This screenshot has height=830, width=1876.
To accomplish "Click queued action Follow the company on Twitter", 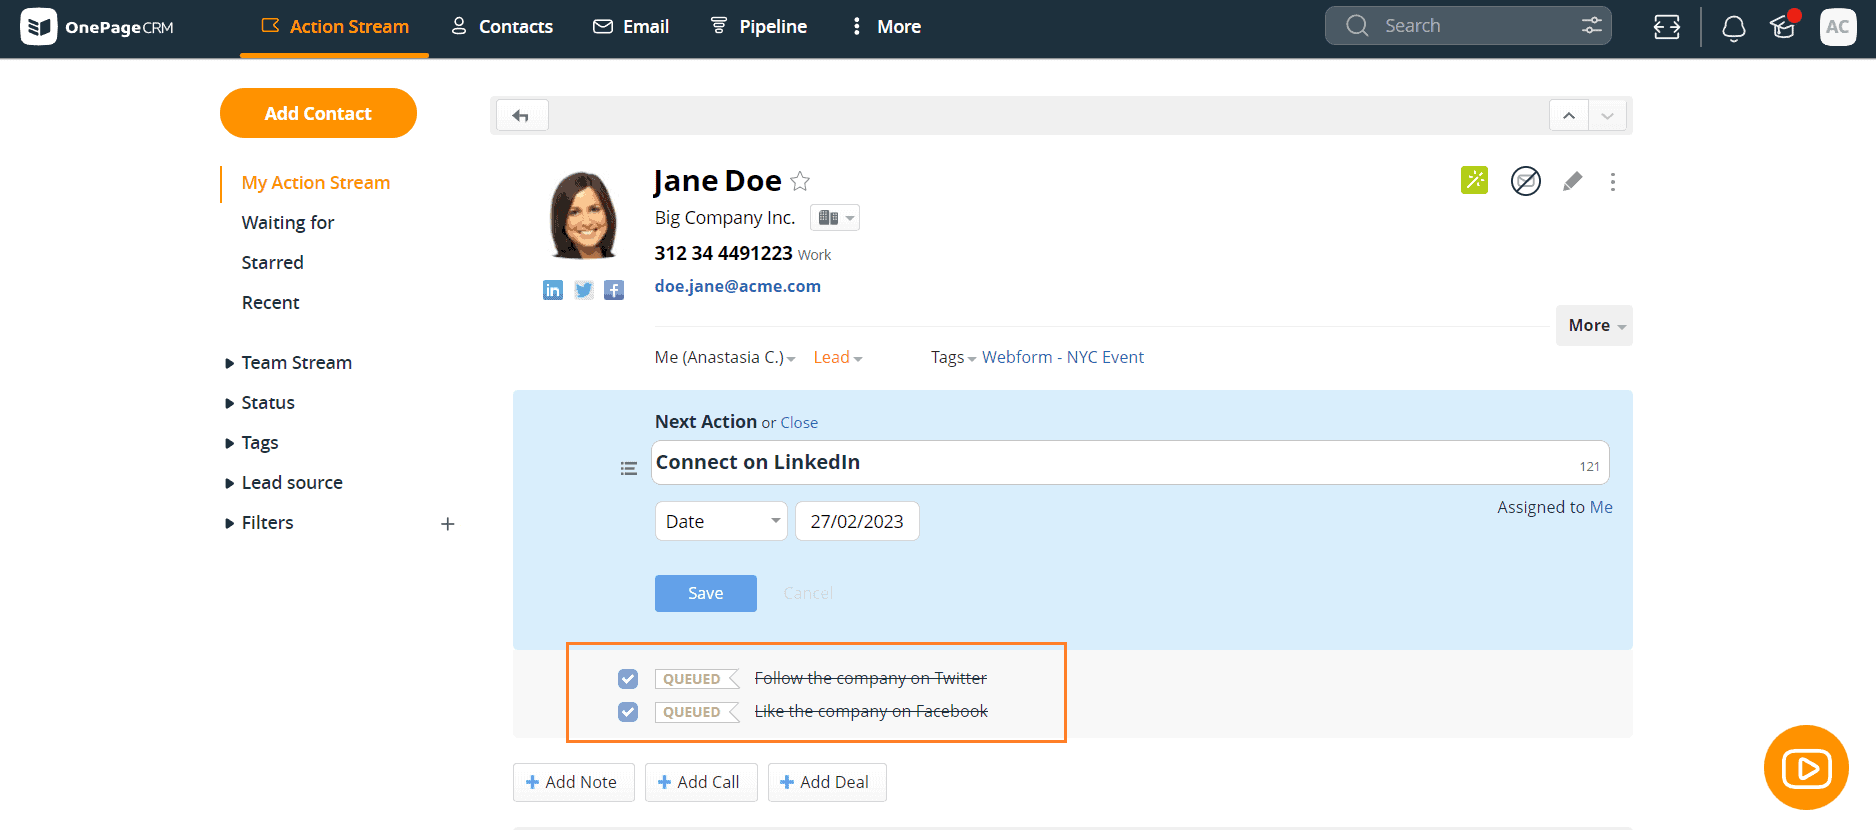I will [x=871, y=679].
